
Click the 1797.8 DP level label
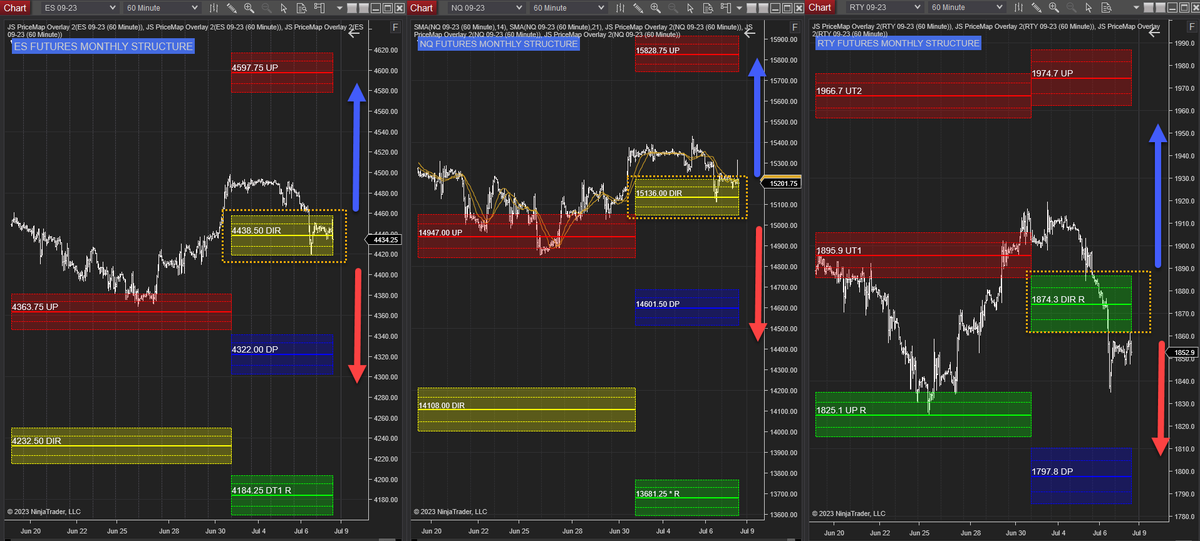click(x=1053, y=470)
